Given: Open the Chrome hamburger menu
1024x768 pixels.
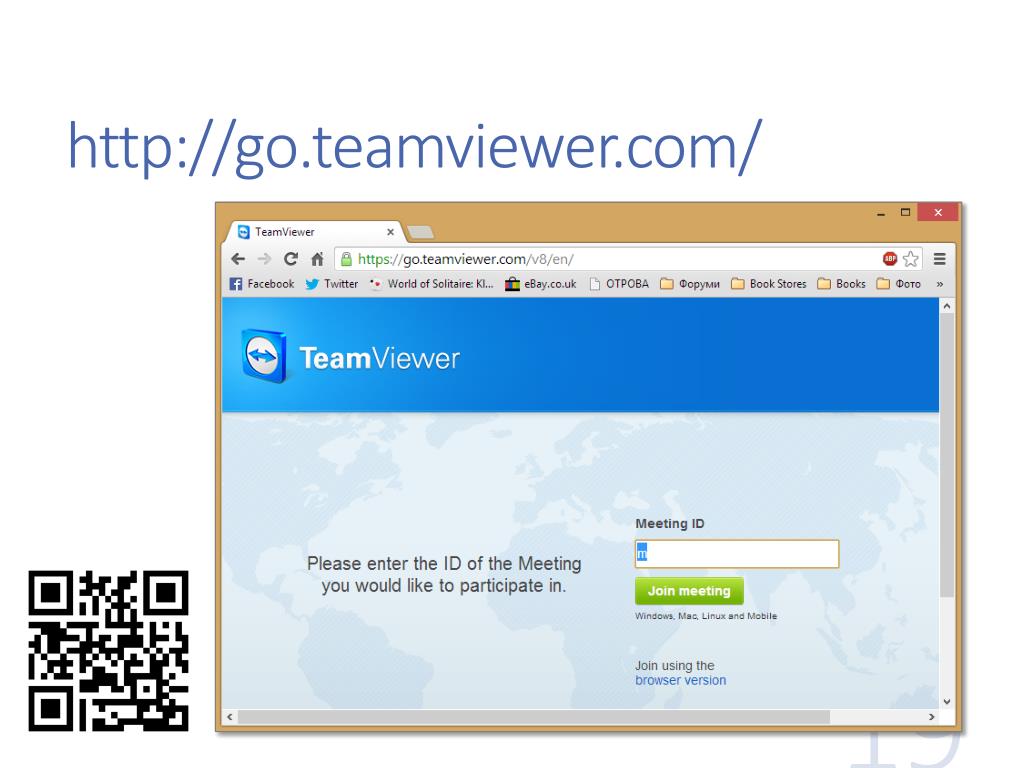Looking at the screenshot, I should point(940,259).
